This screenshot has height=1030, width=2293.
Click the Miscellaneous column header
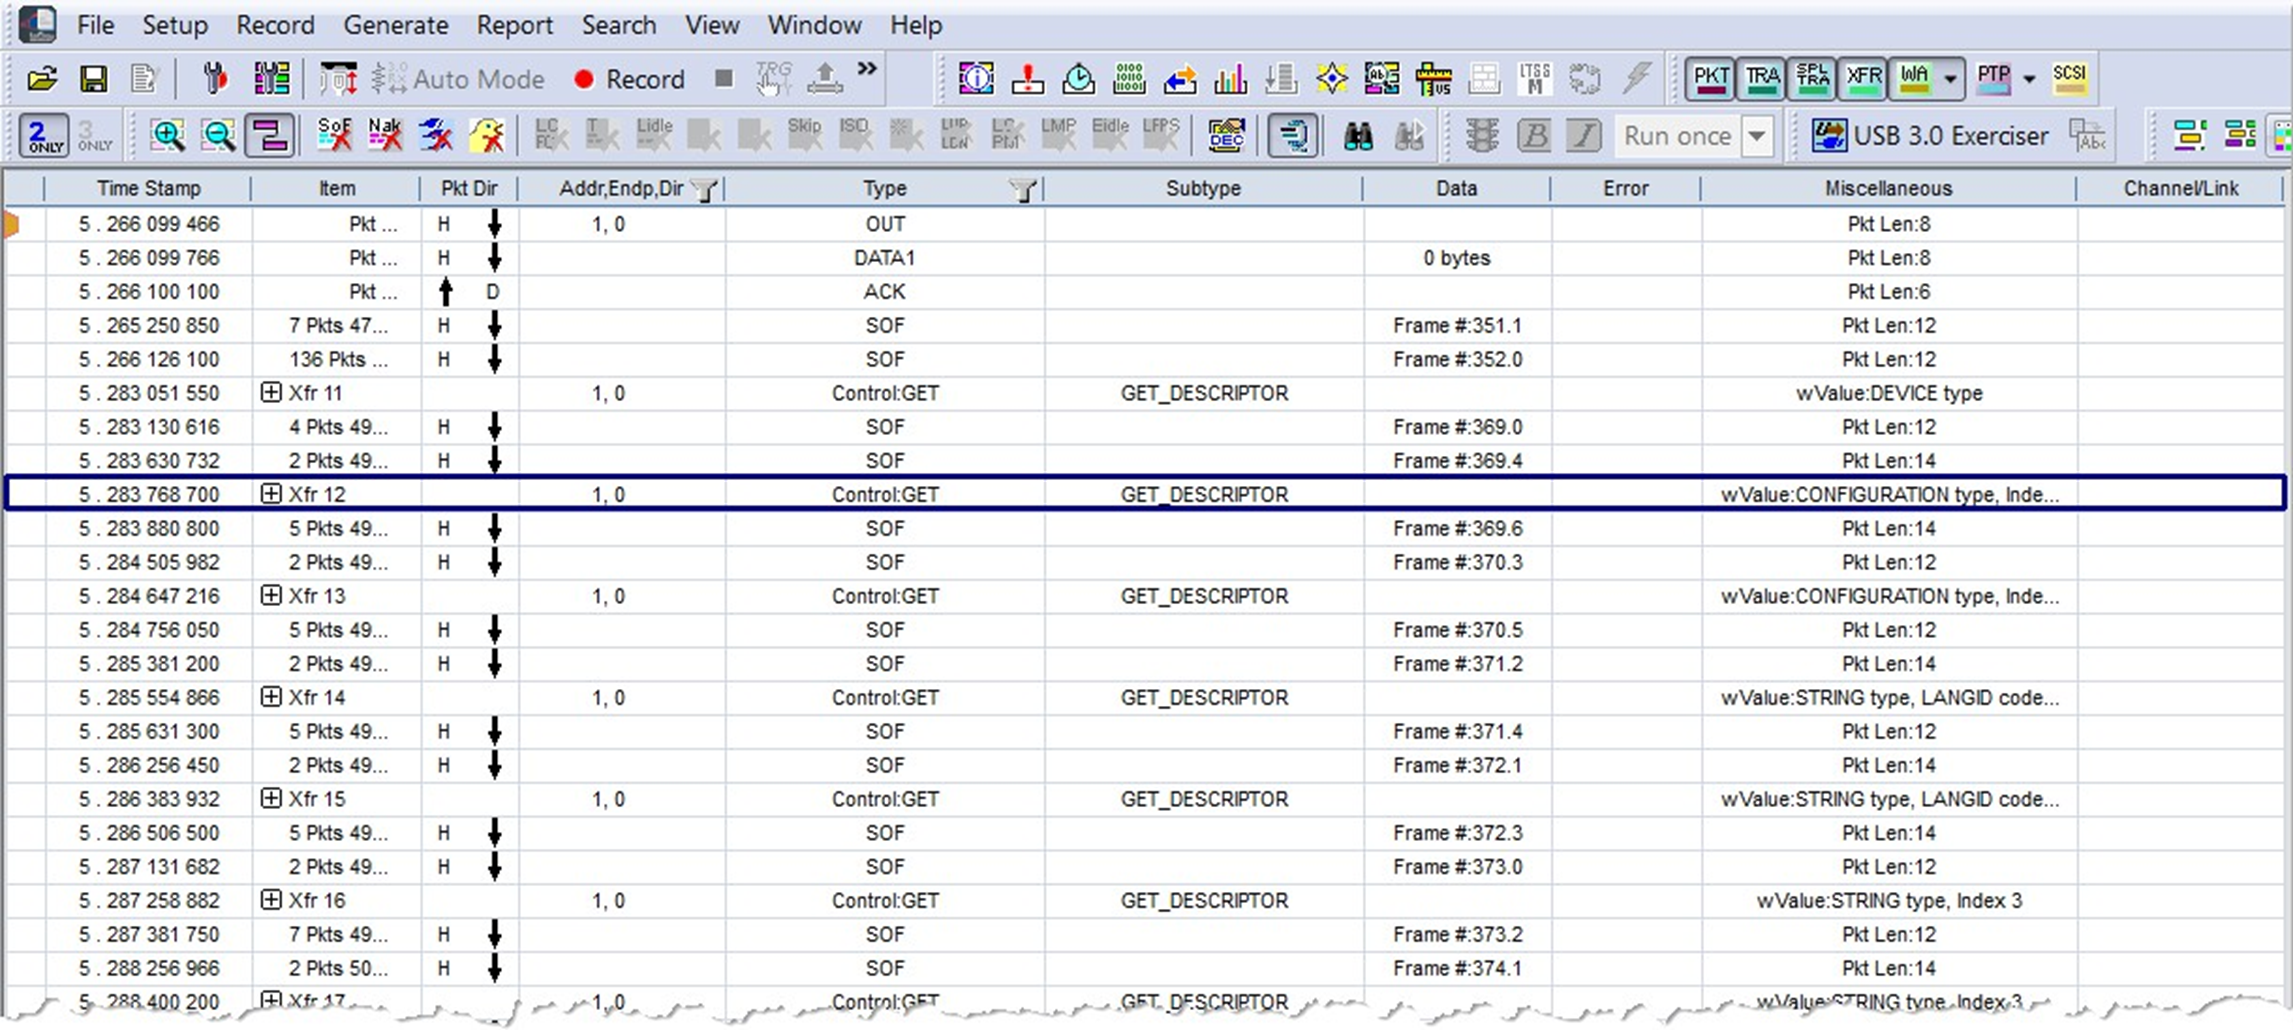click(1888, 188)
